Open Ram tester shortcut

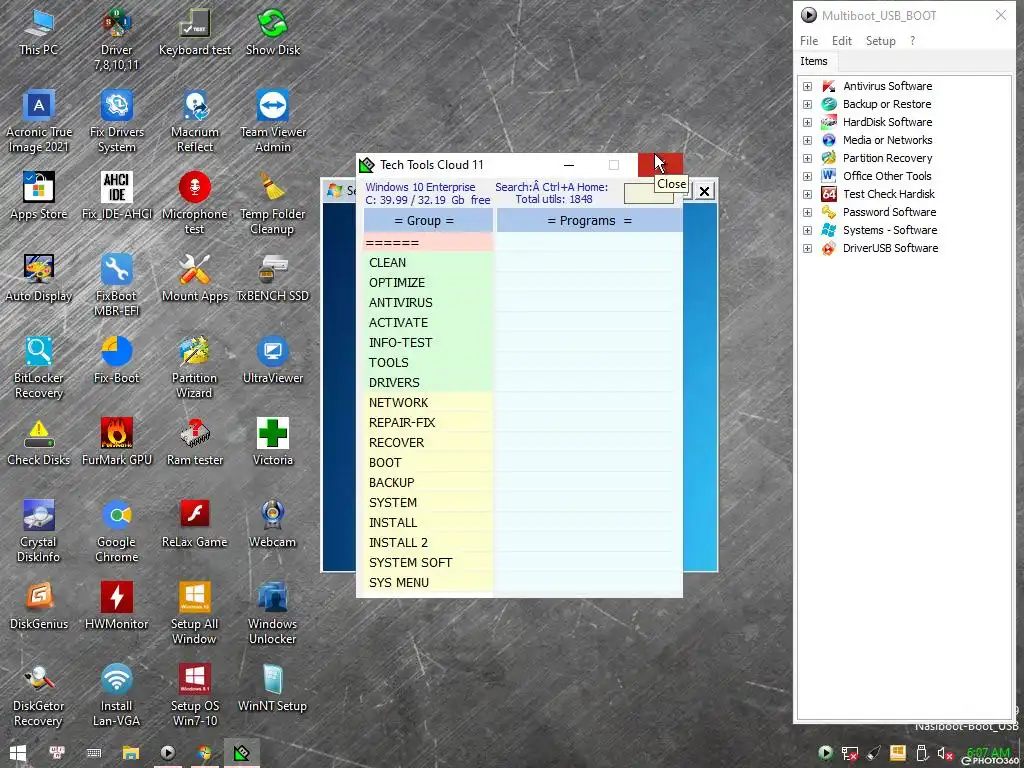[195, 442]
